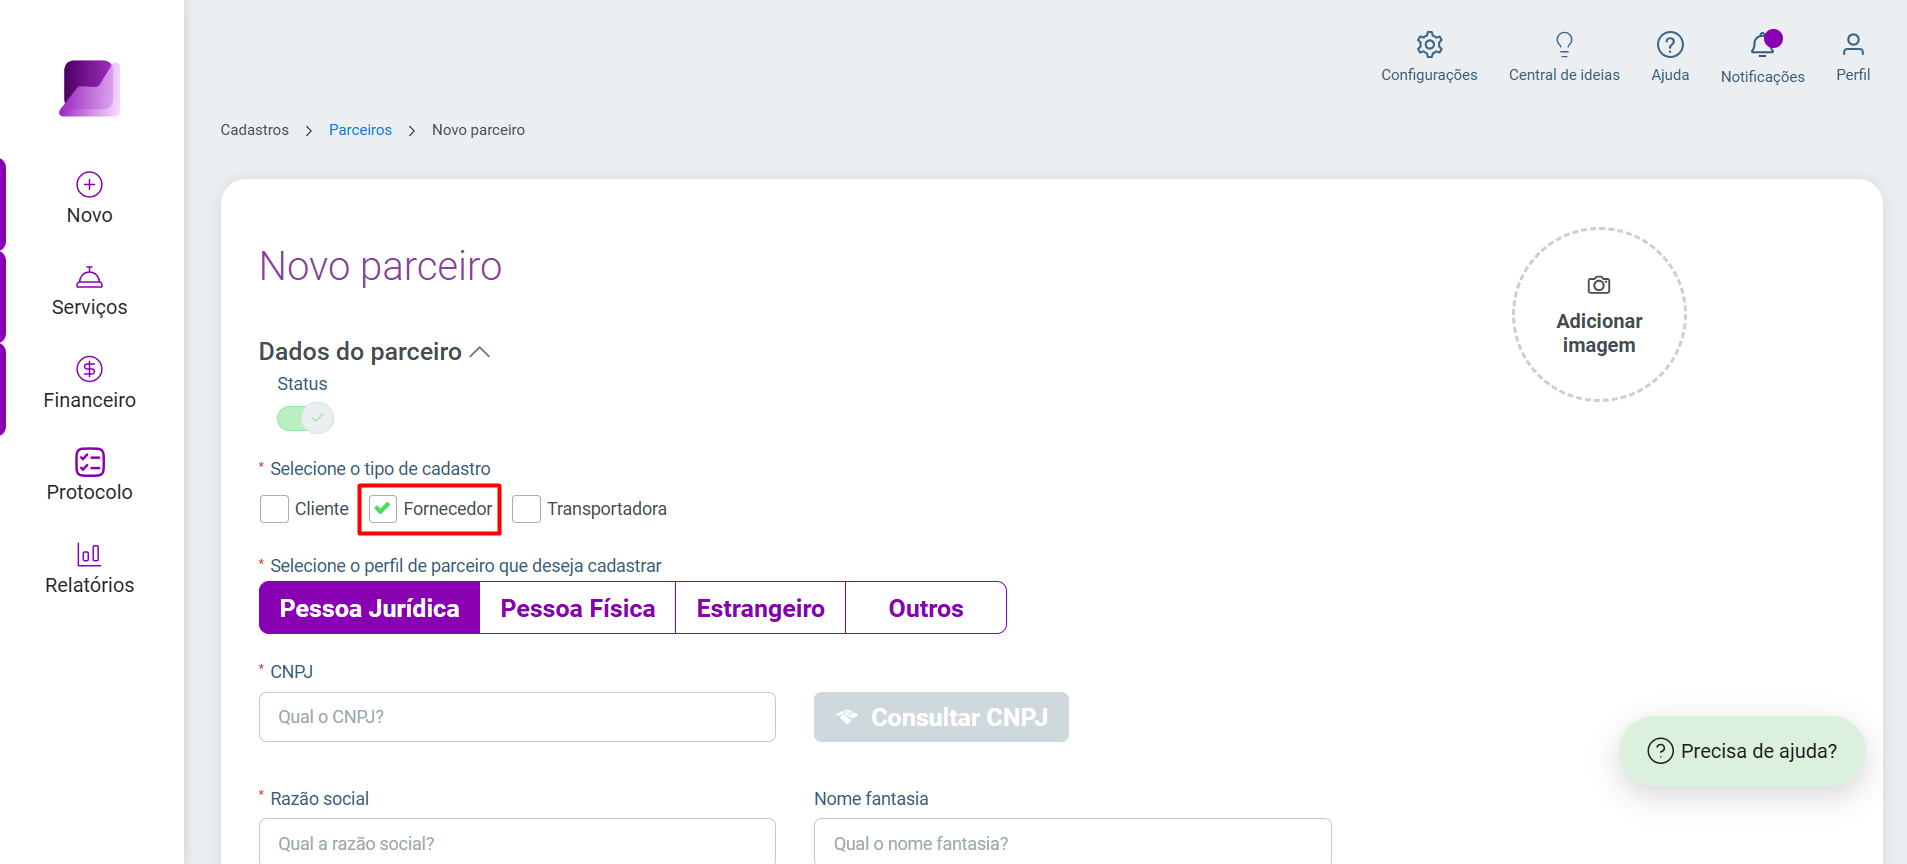Uncheck the Fornecedor checkbox
This screenshot has height=864, width=1907.
coord(383,509)
